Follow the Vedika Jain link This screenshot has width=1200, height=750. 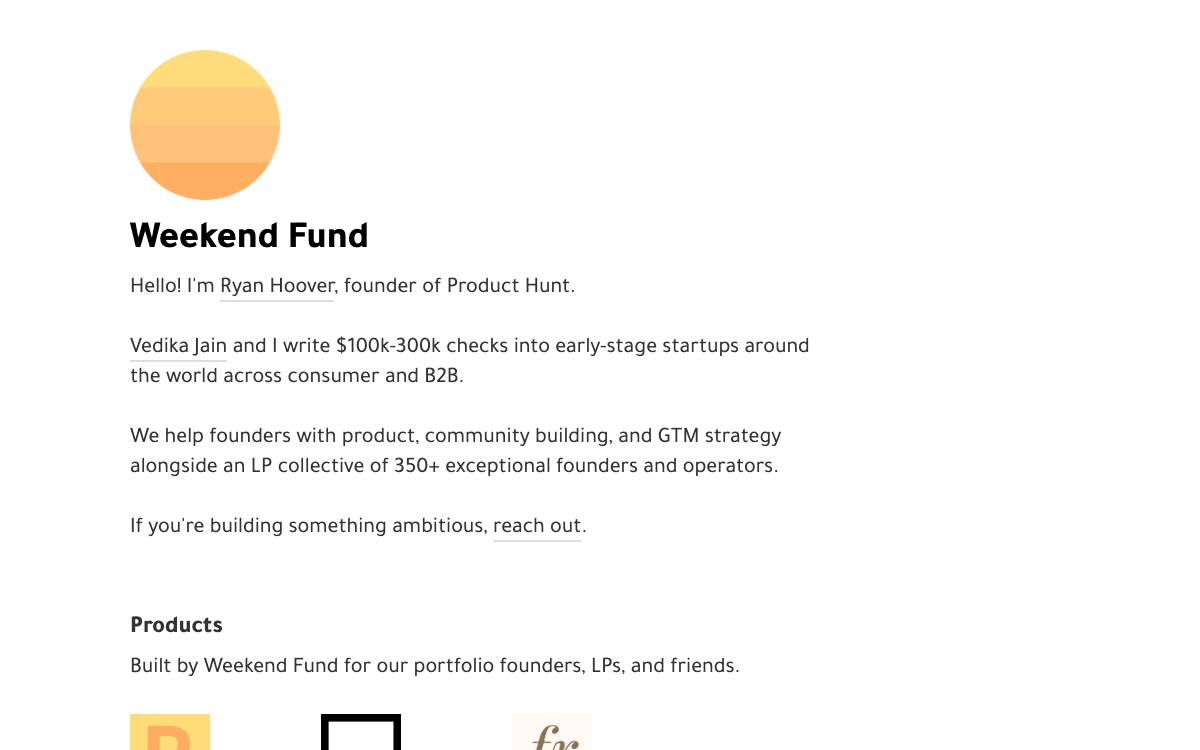(x=178, y=346)
